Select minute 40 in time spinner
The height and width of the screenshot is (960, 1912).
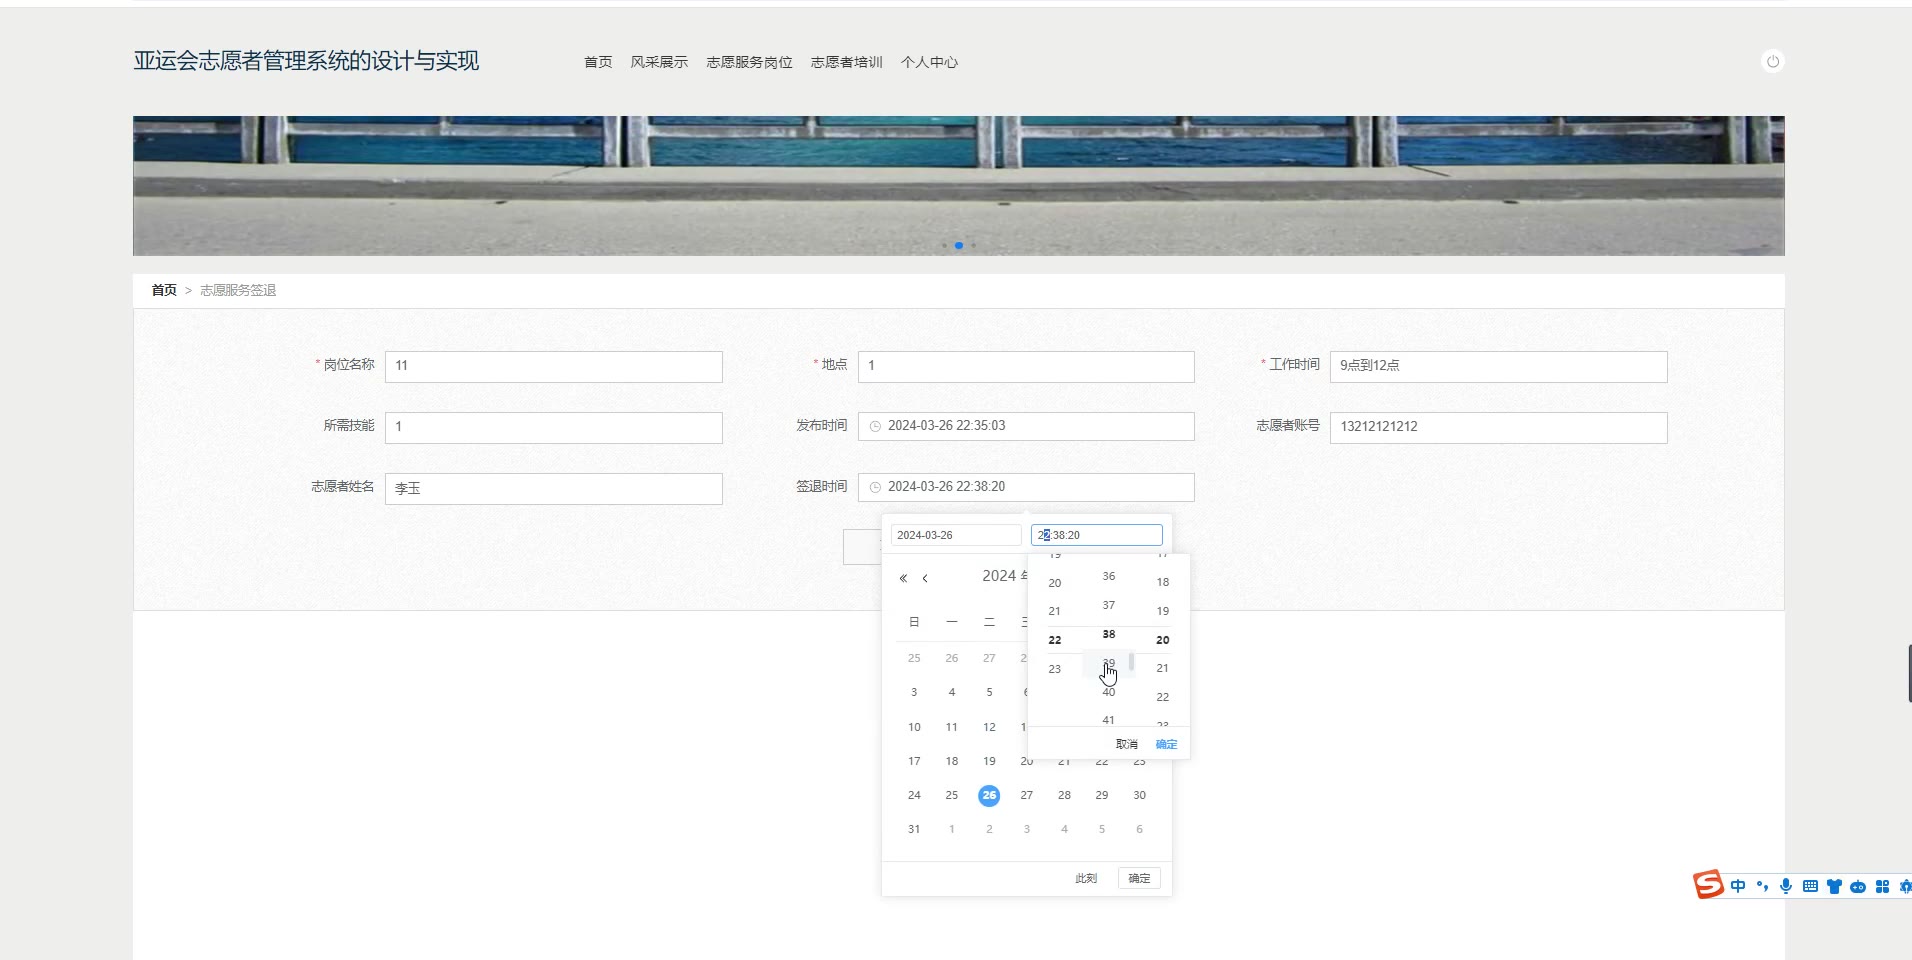pyautogui.click(x=1108, y=692)
